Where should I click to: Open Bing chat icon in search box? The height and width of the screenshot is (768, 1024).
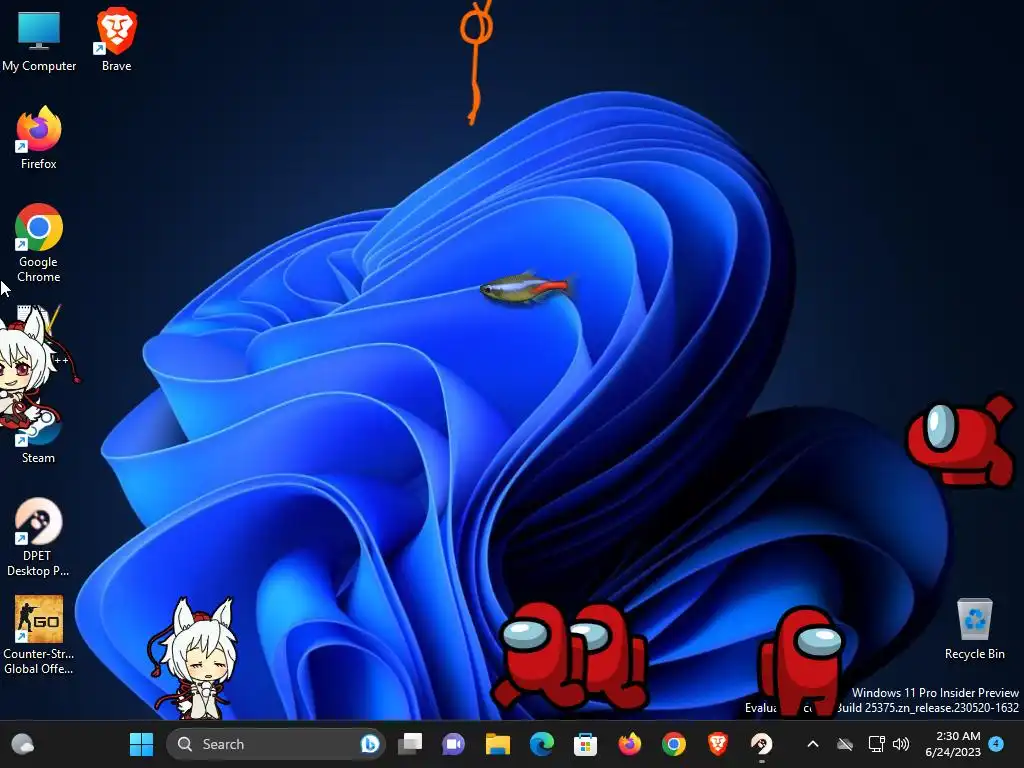(x=370, y=744)
